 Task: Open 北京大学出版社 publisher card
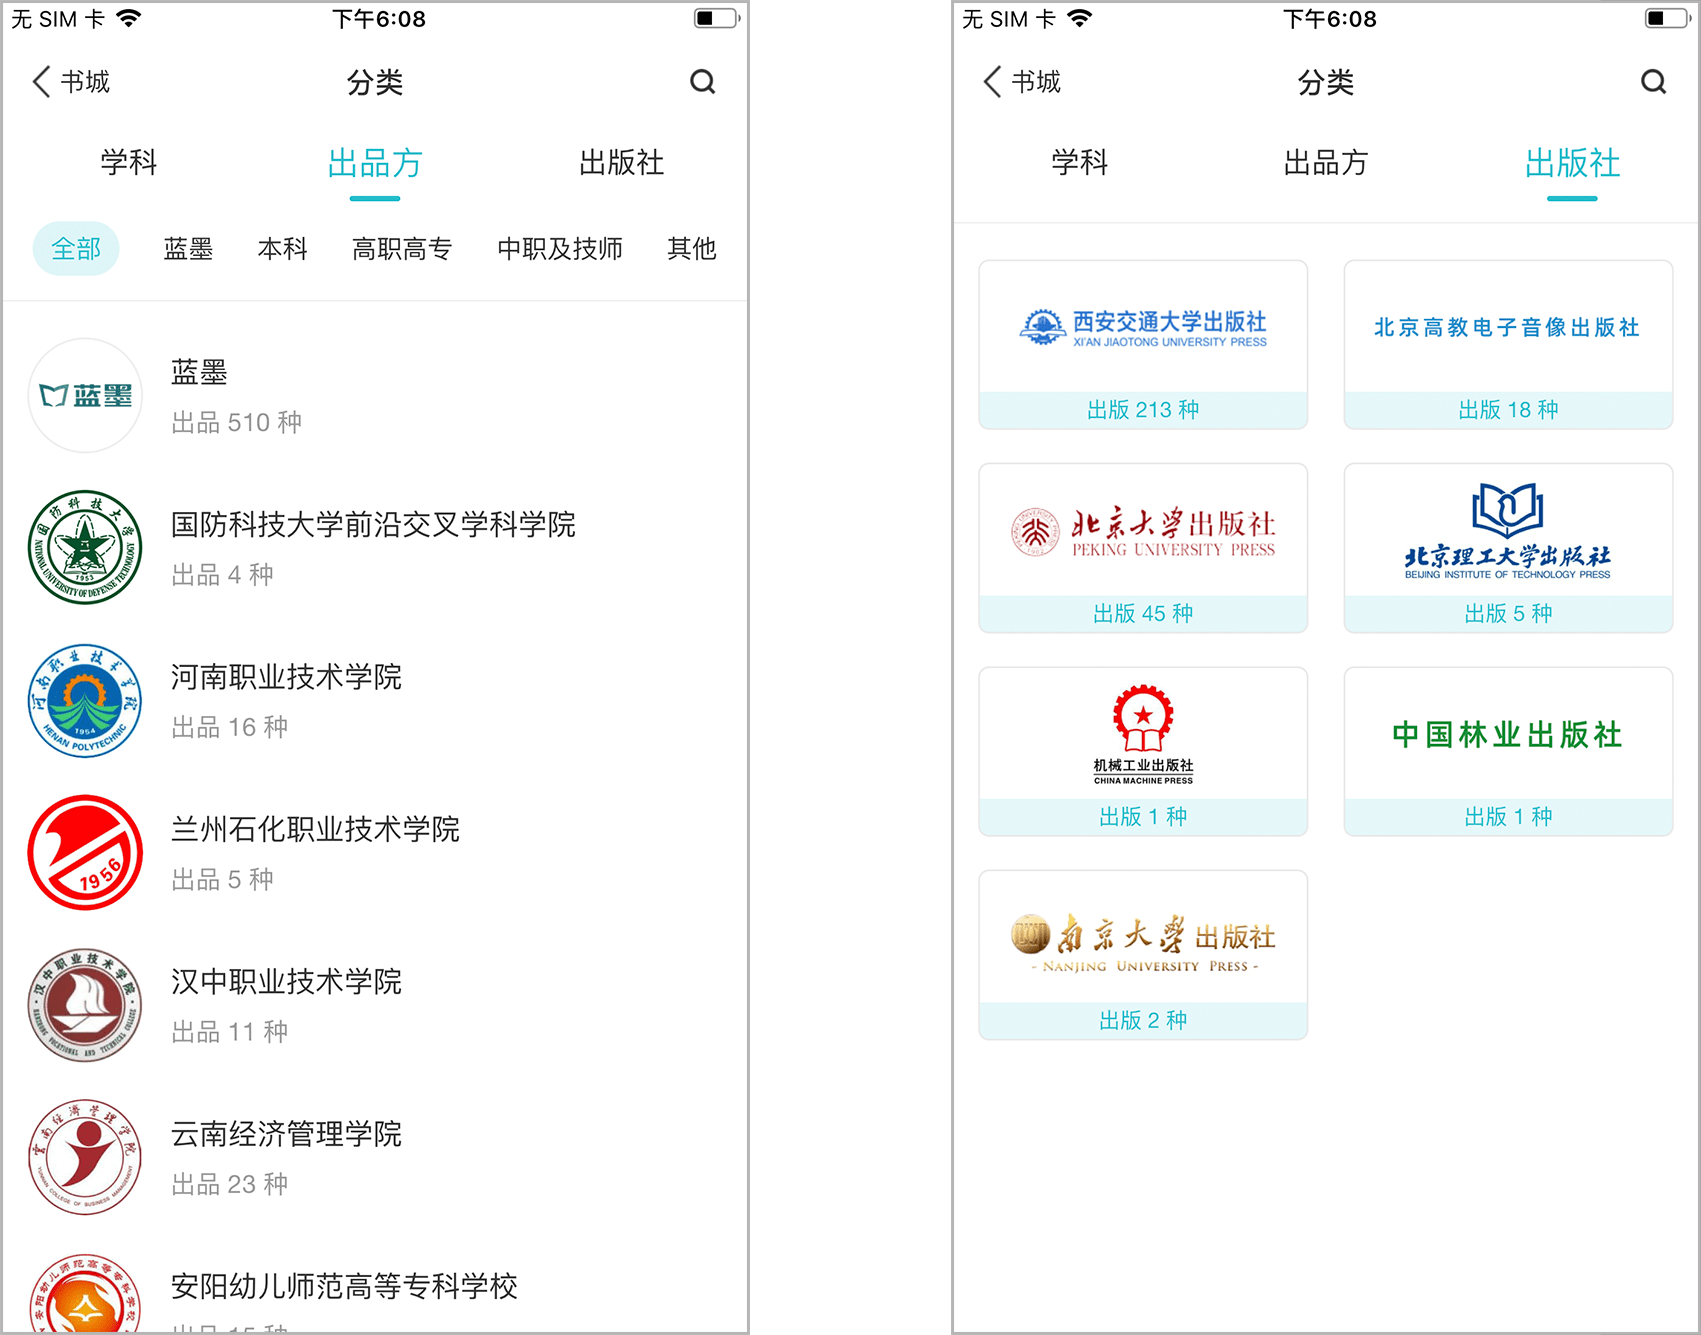point(1143,548)
